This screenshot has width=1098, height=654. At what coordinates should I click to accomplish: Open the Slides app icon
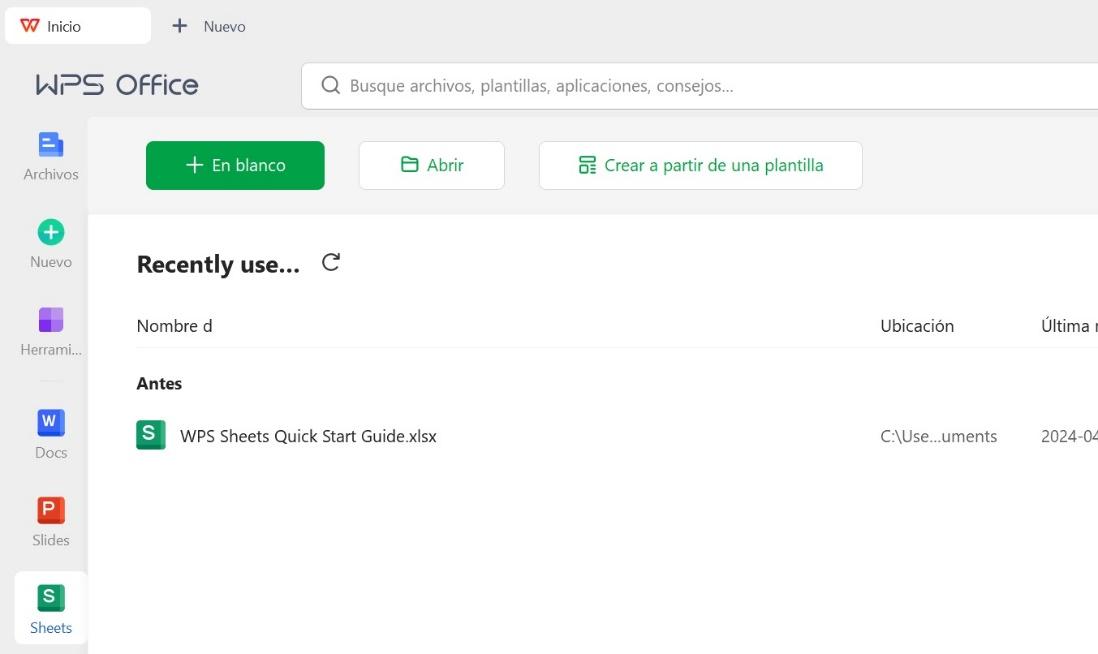pos(50,510)
